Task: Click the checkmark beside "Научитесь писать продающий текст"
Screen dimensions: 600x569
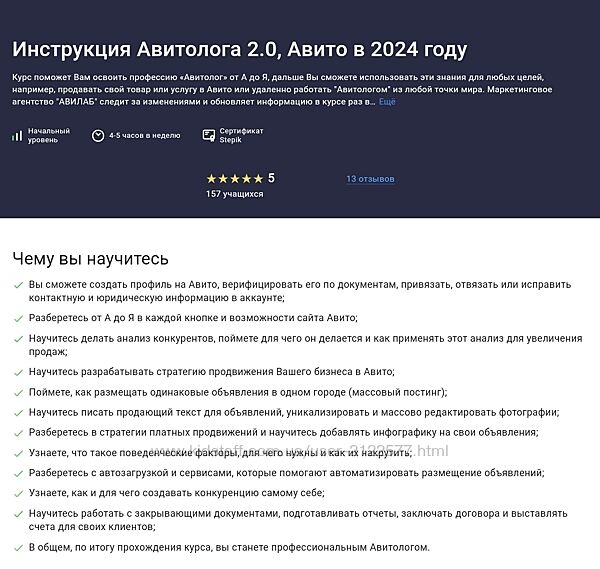Action: (18, 413)
